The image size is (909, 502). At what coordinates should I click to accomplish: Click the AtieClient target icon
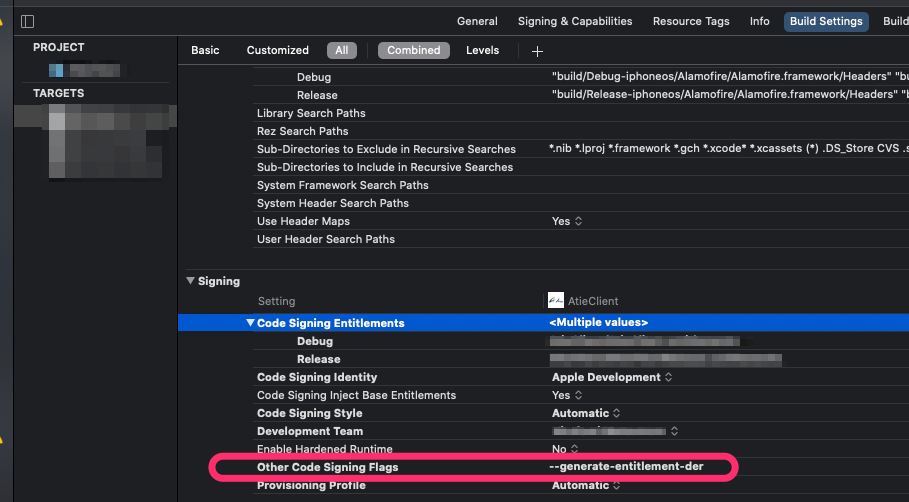click(x=557, y=301)
